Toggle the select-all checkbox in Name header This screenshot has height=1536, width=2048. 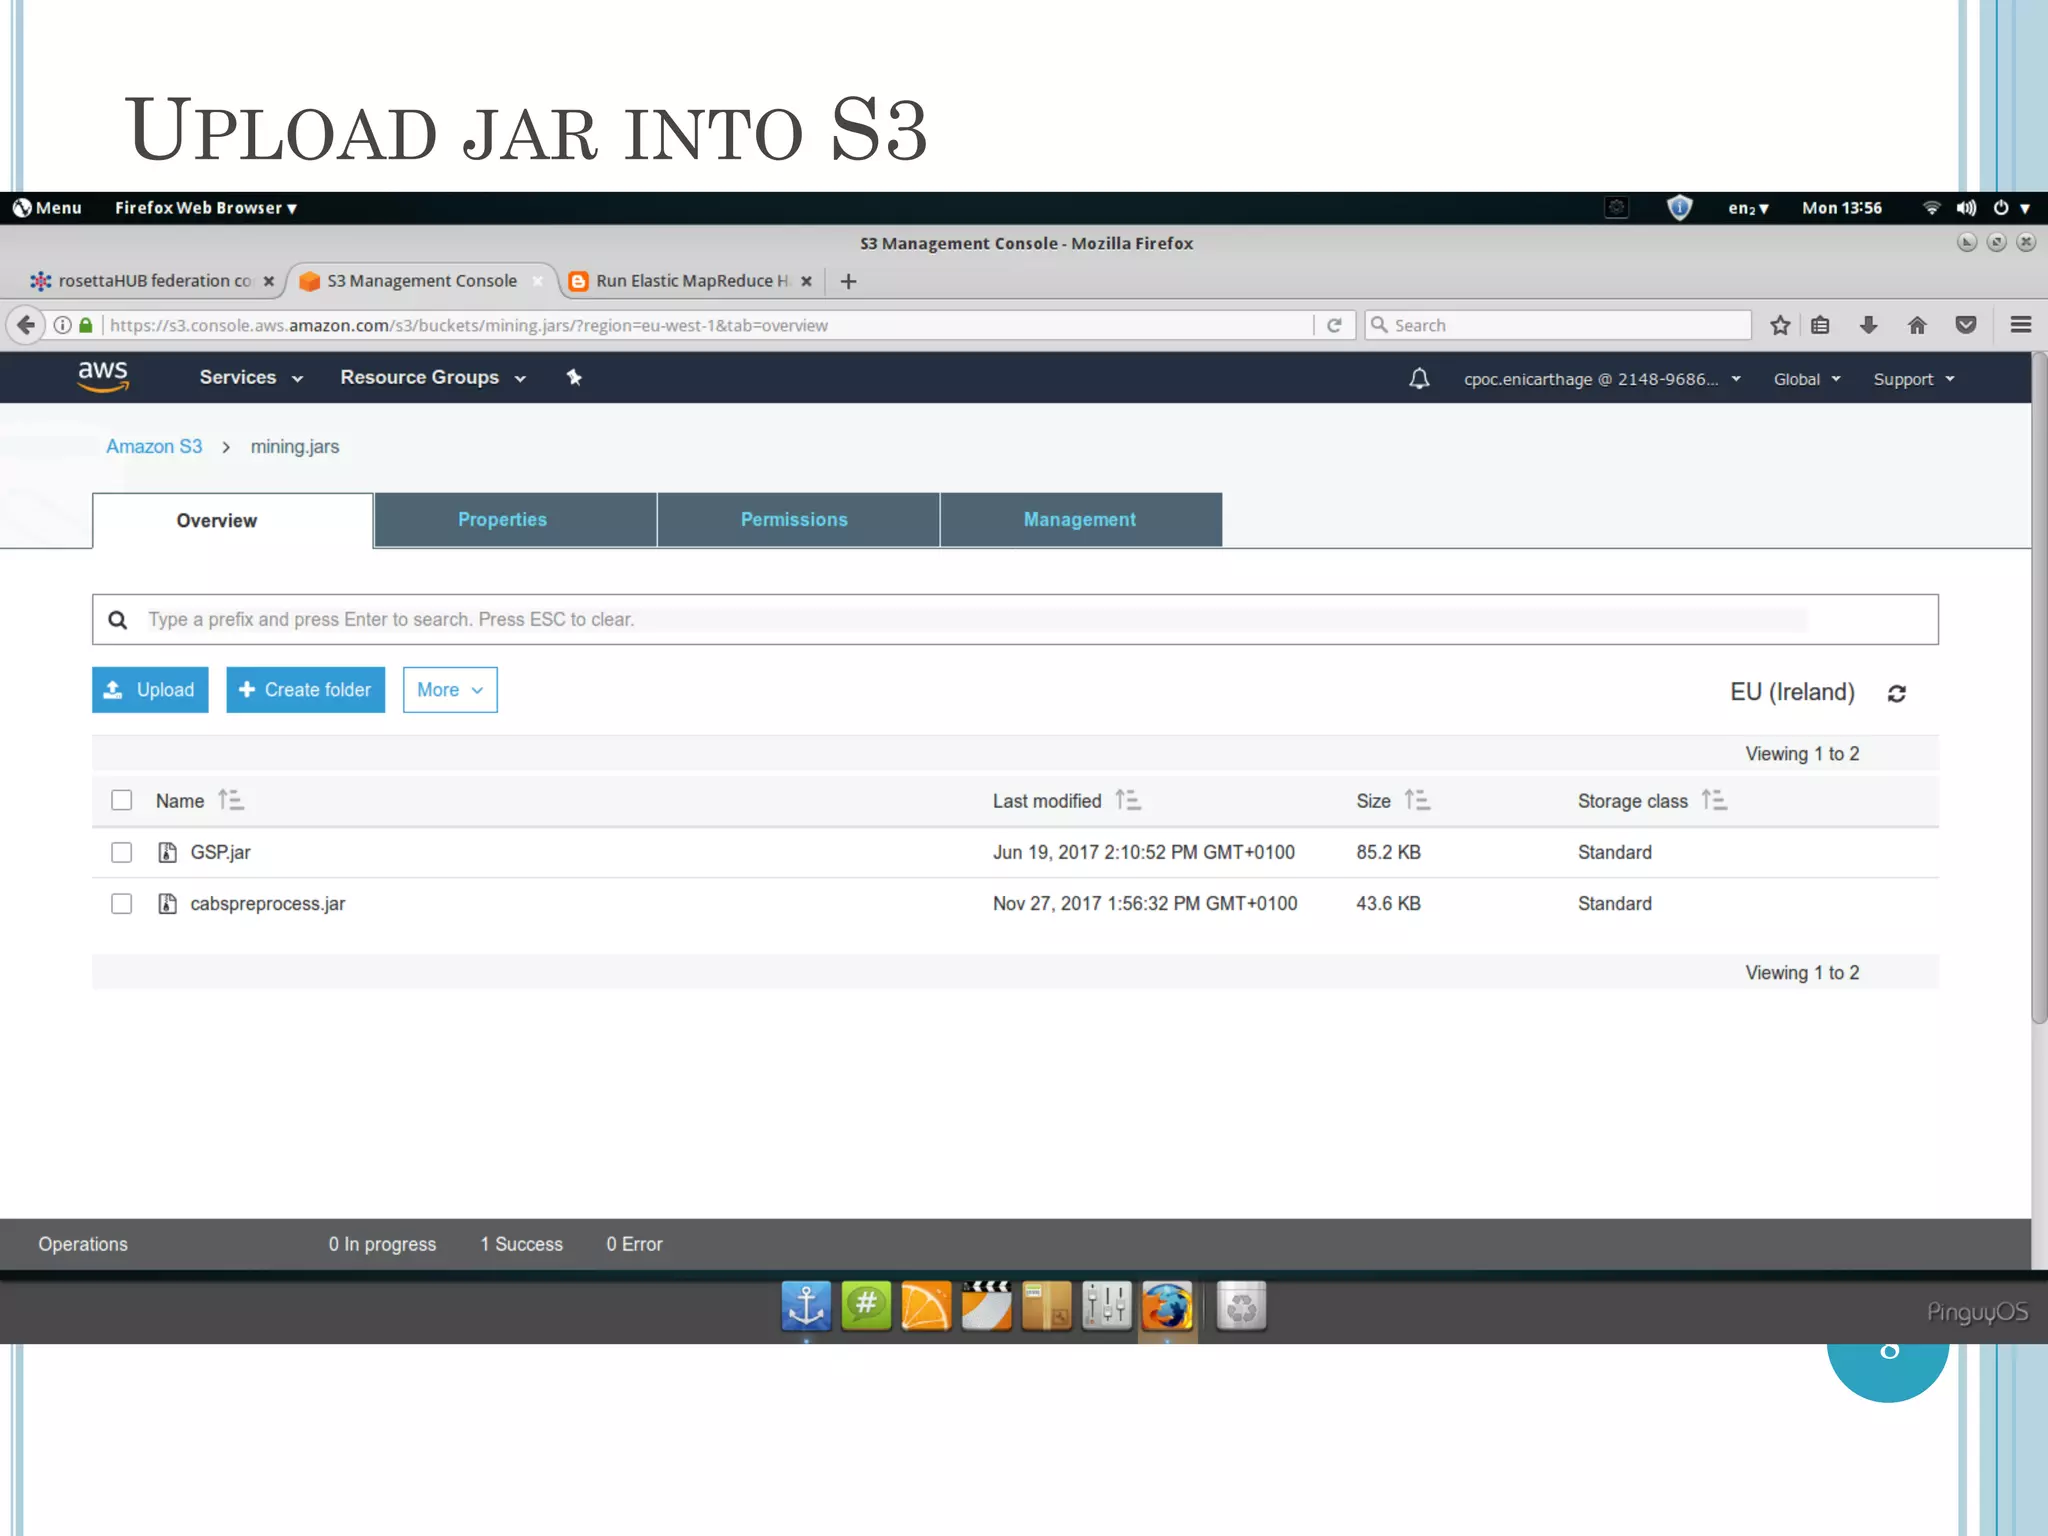[x=121, y=800]
